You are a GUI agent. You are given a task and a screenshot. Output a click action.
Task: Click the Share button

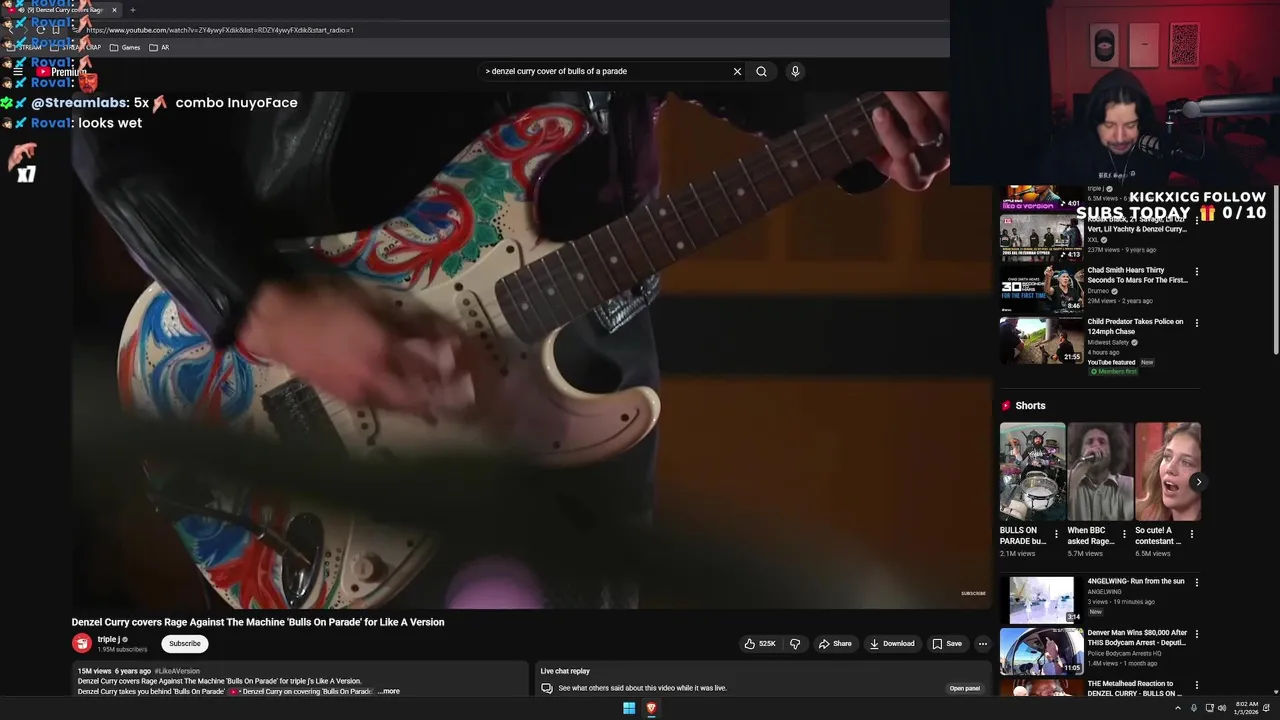click(x=835, y=644)
